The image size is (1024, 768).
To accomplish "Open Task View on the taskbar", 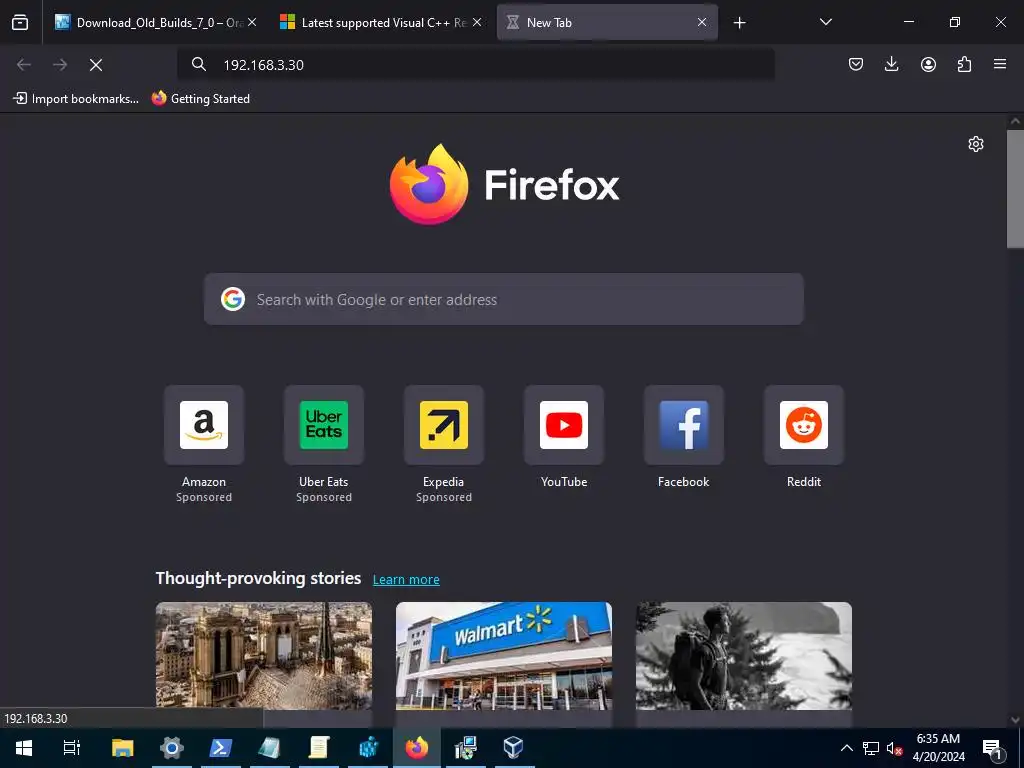I will tap(72, 748).
